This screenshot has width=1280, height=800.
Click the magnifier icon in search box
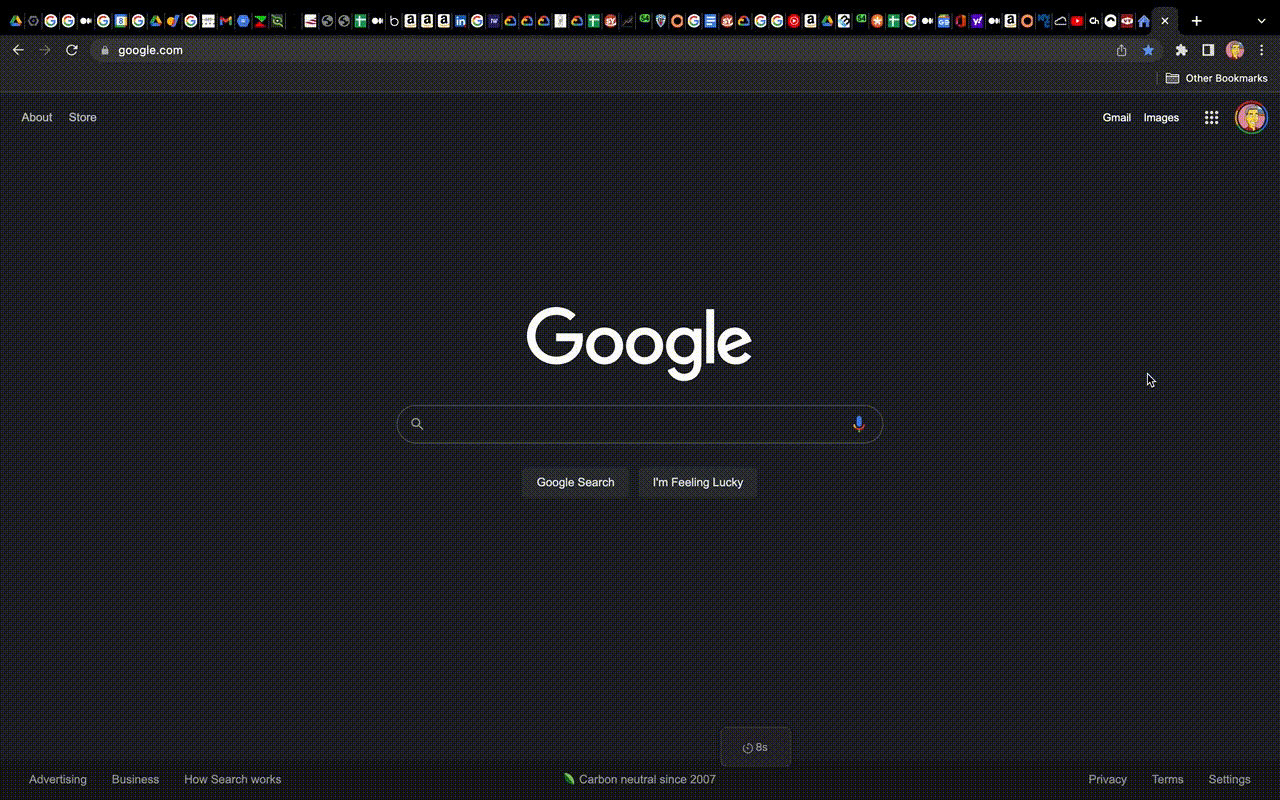[417, 424]
